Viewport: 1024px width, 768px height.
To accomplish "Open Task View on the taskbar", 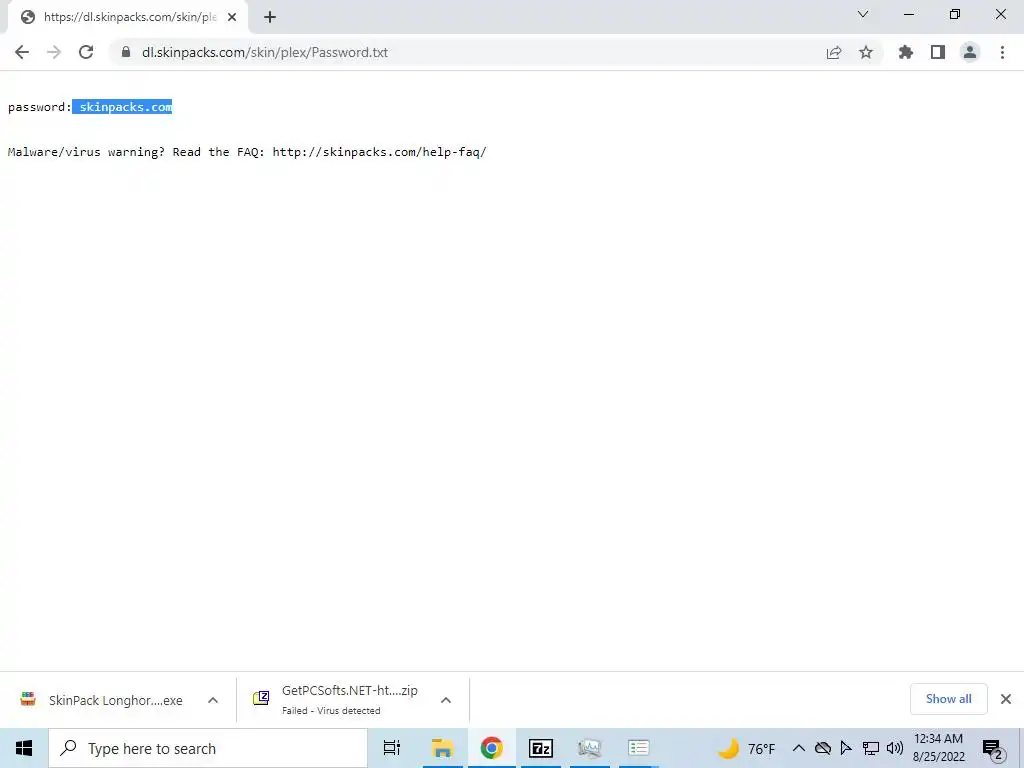I will coord(392,748).
